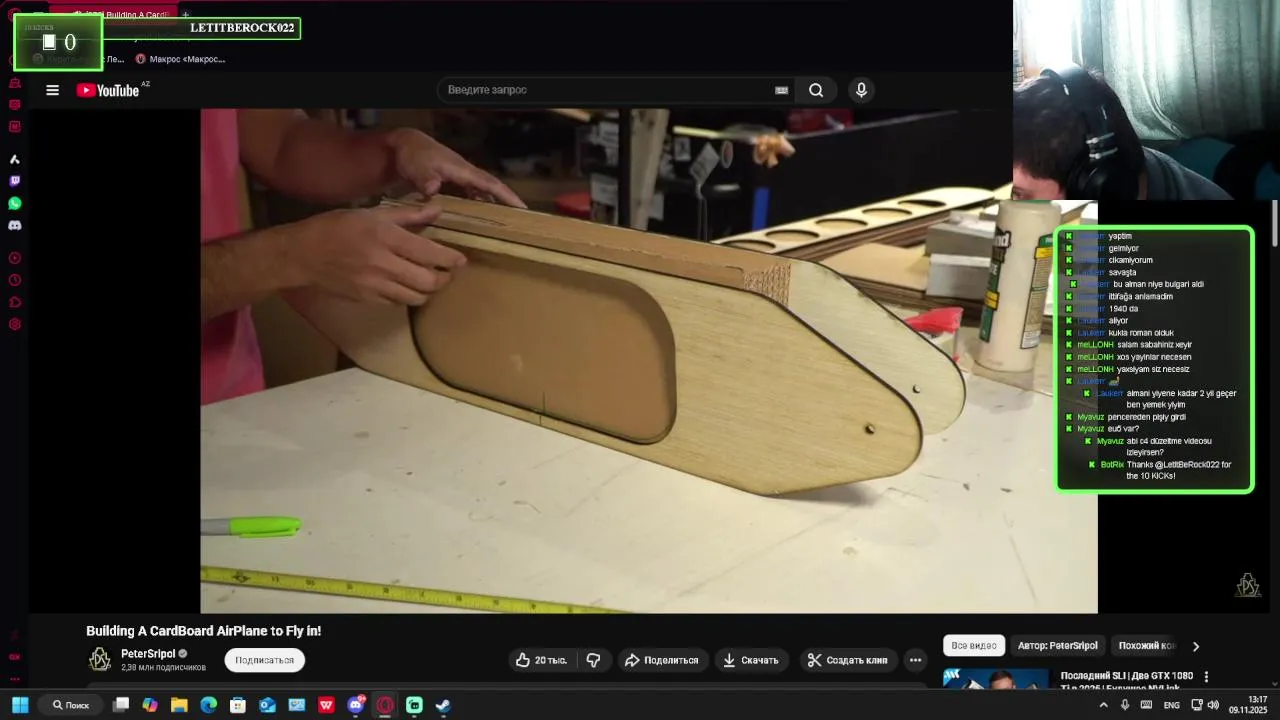Open more actions three-dot menu under video
Image resolution: width=1280 pixels, height=720 pixels.
pyautogui.click(x=915, y=660)
